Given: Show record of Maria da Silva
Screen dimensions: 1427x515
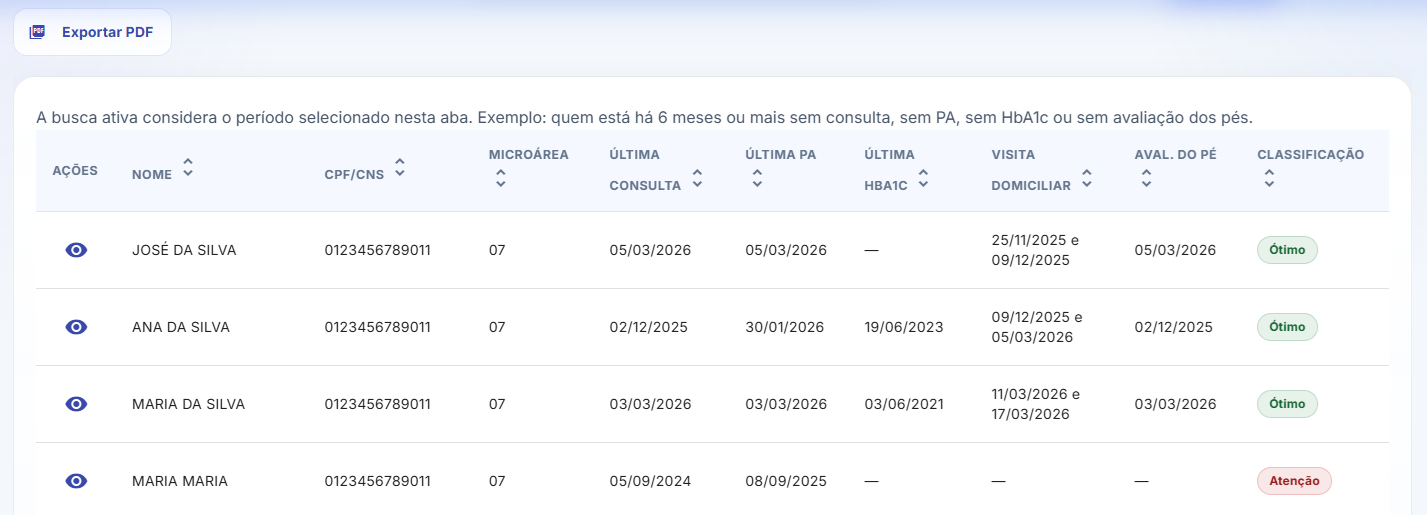Looking at the screenshot, I should coord(76,404).
